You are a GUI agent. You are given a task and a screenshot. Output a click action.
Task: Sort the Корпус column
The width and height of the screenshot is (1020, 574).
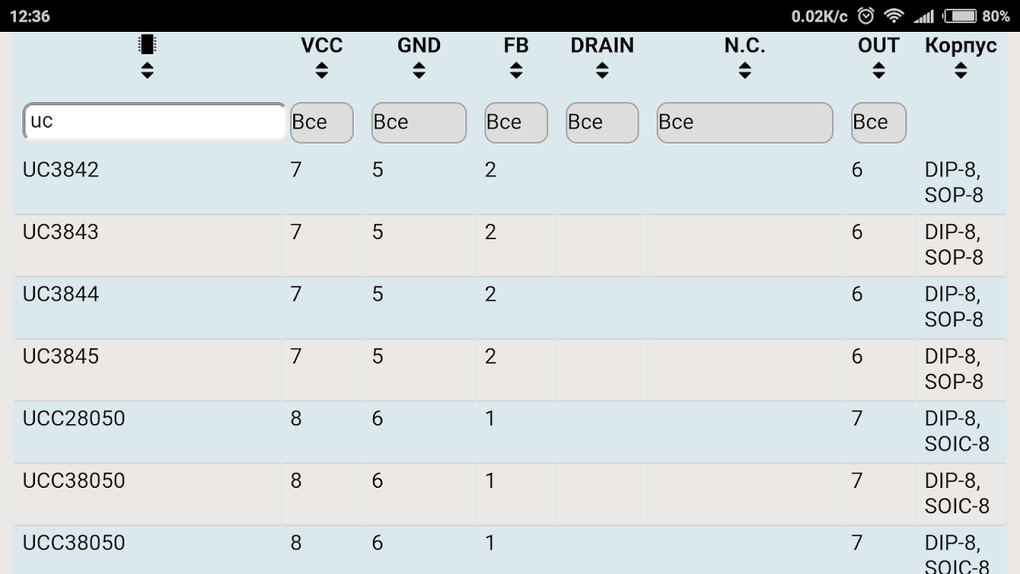pos(960,70)
